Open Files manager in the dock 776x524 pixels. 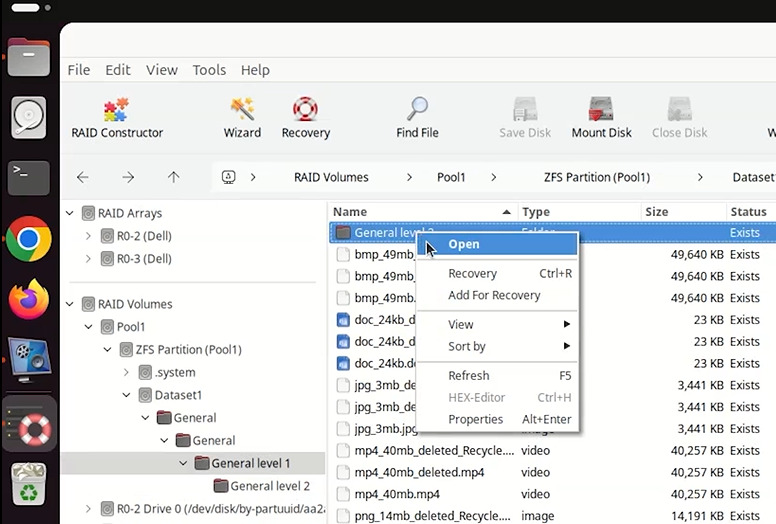29,57
